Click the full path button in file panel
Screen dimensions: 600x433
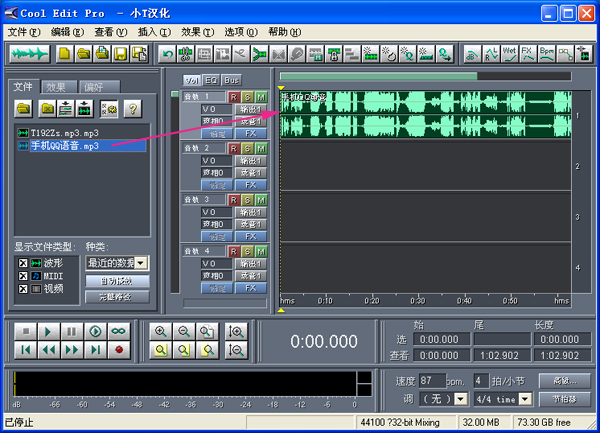pos(117,297)
